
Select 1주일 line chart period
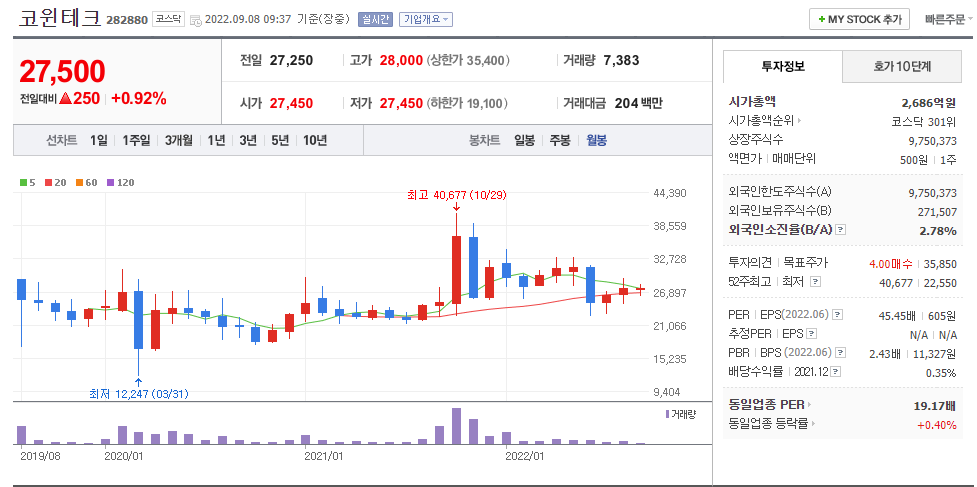[x=136, y=141]
